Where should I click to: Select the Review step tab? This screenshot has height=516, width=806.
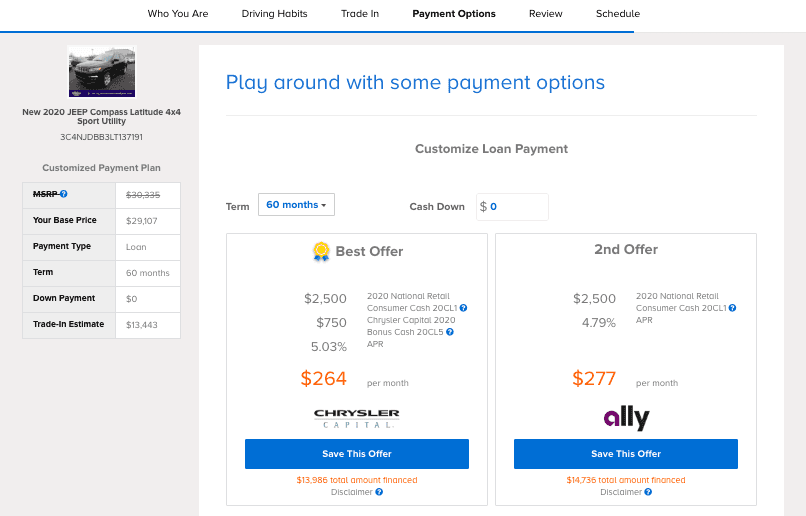tap(545, 14)
